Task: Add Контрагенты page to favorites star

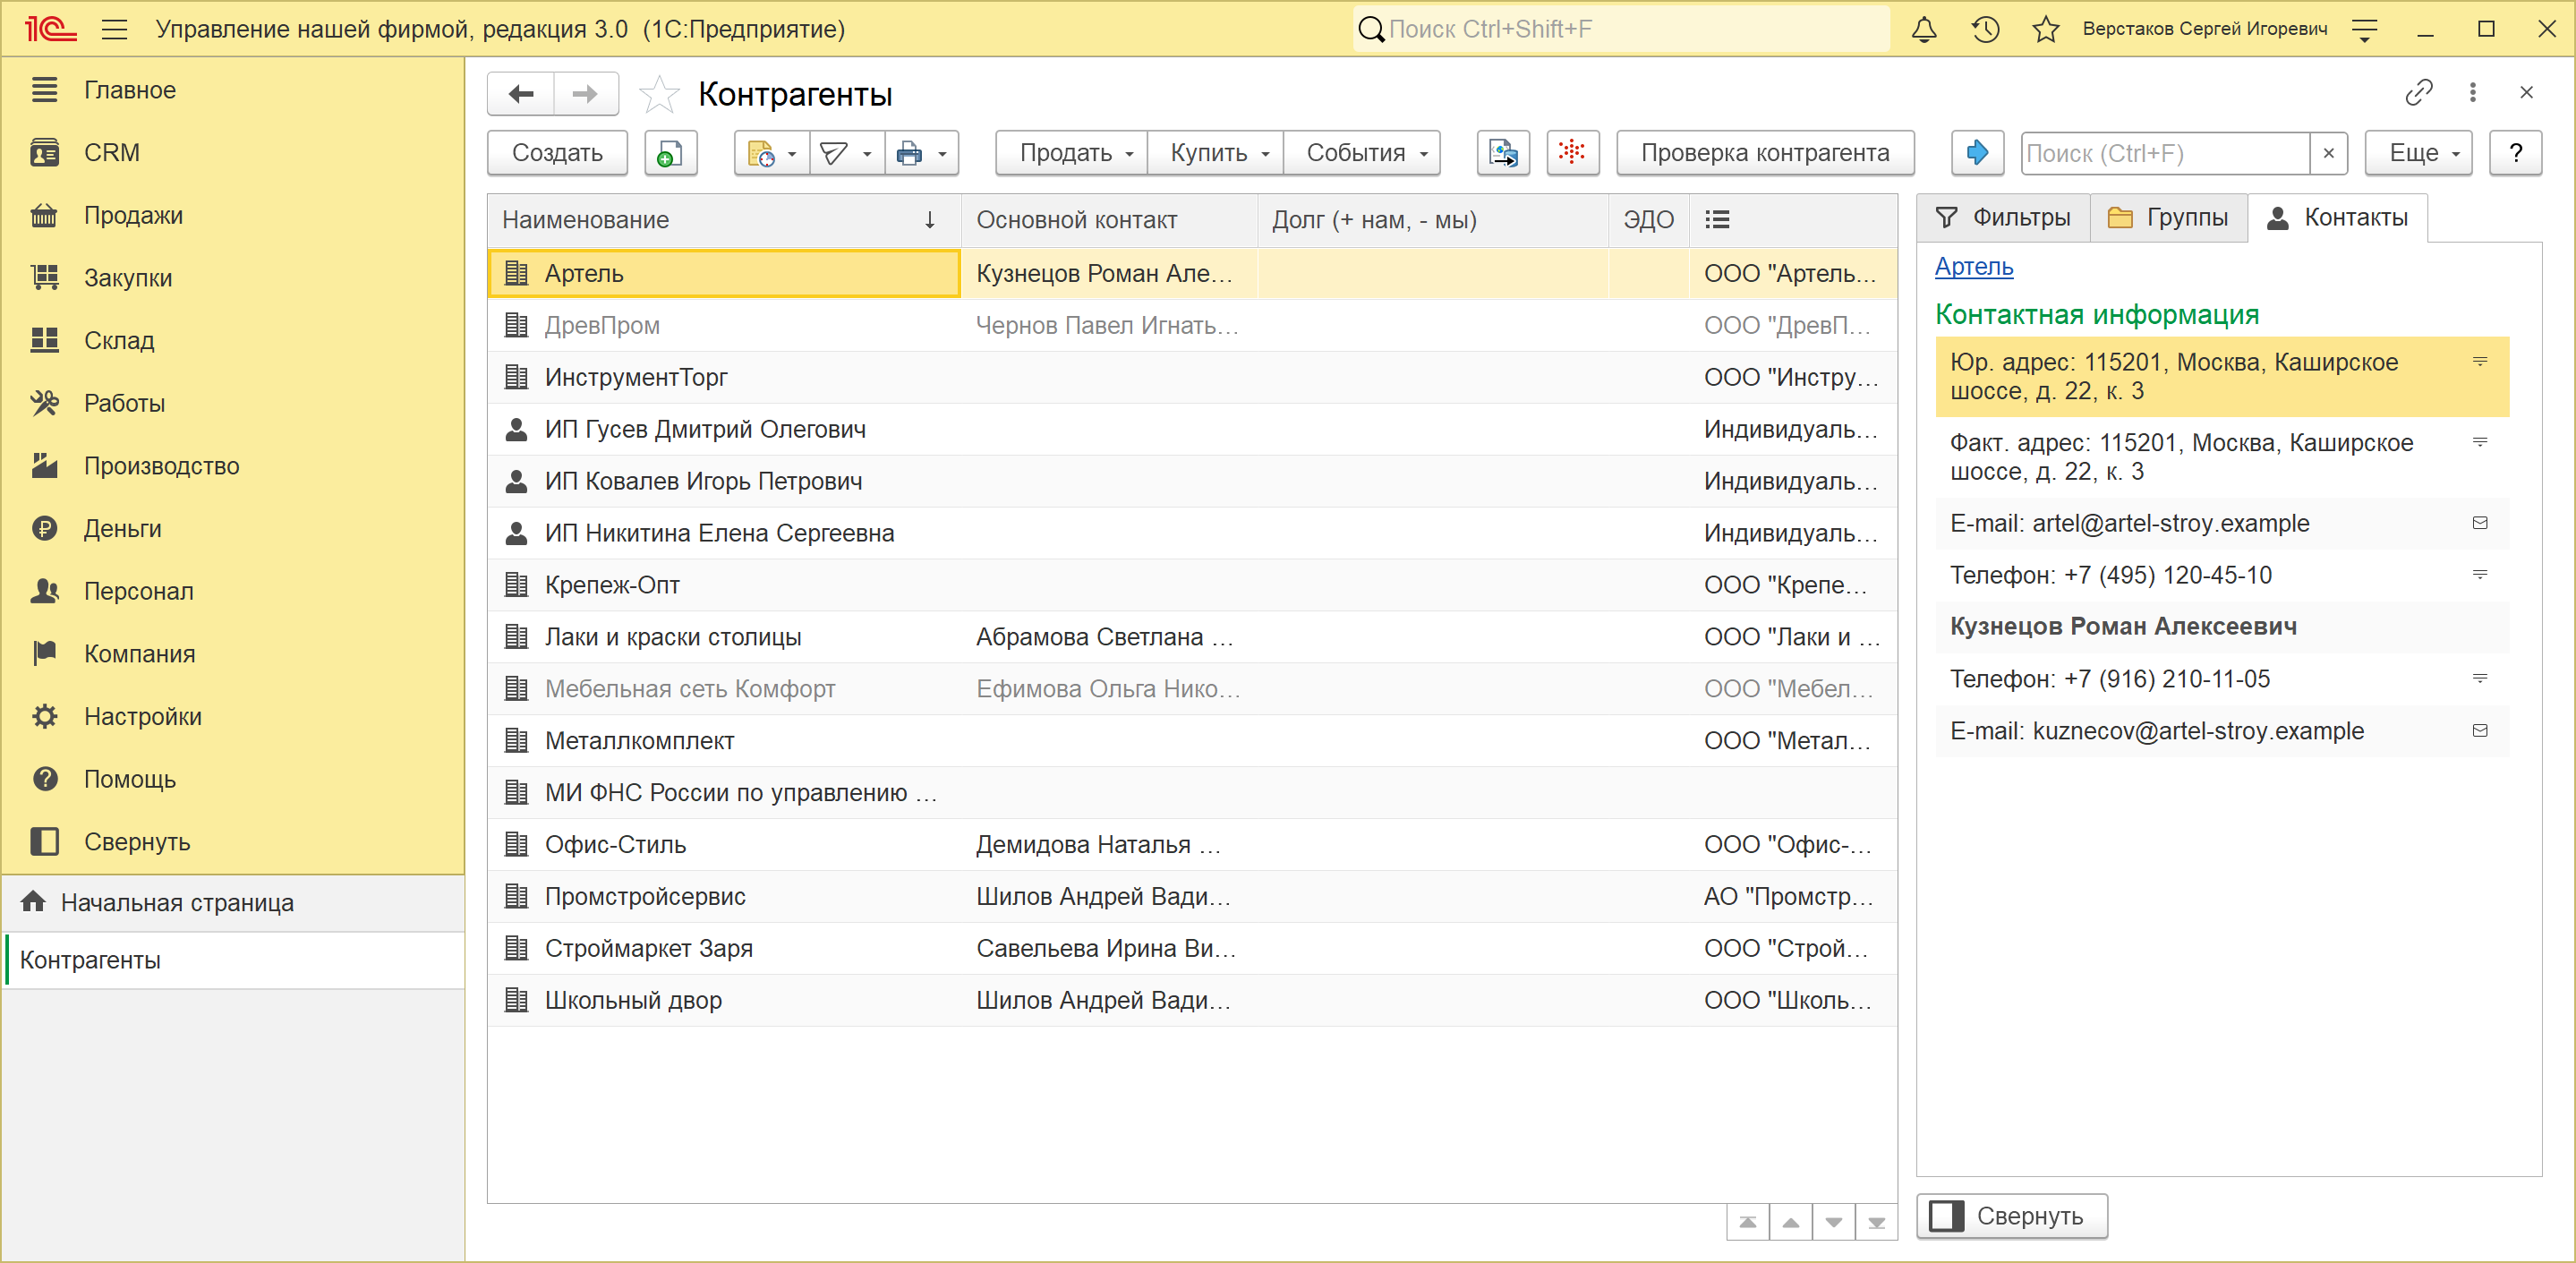Action: click(659, 94)
